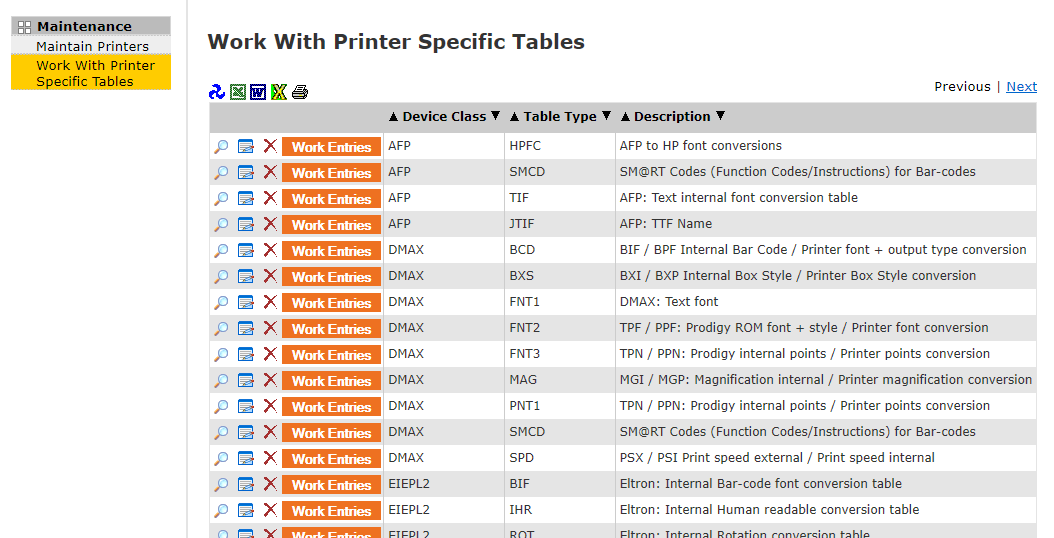This screenshot has width=1054, height=538.
Task: Select Work With Printer Specific Tables menu
Action: (95, 73)
